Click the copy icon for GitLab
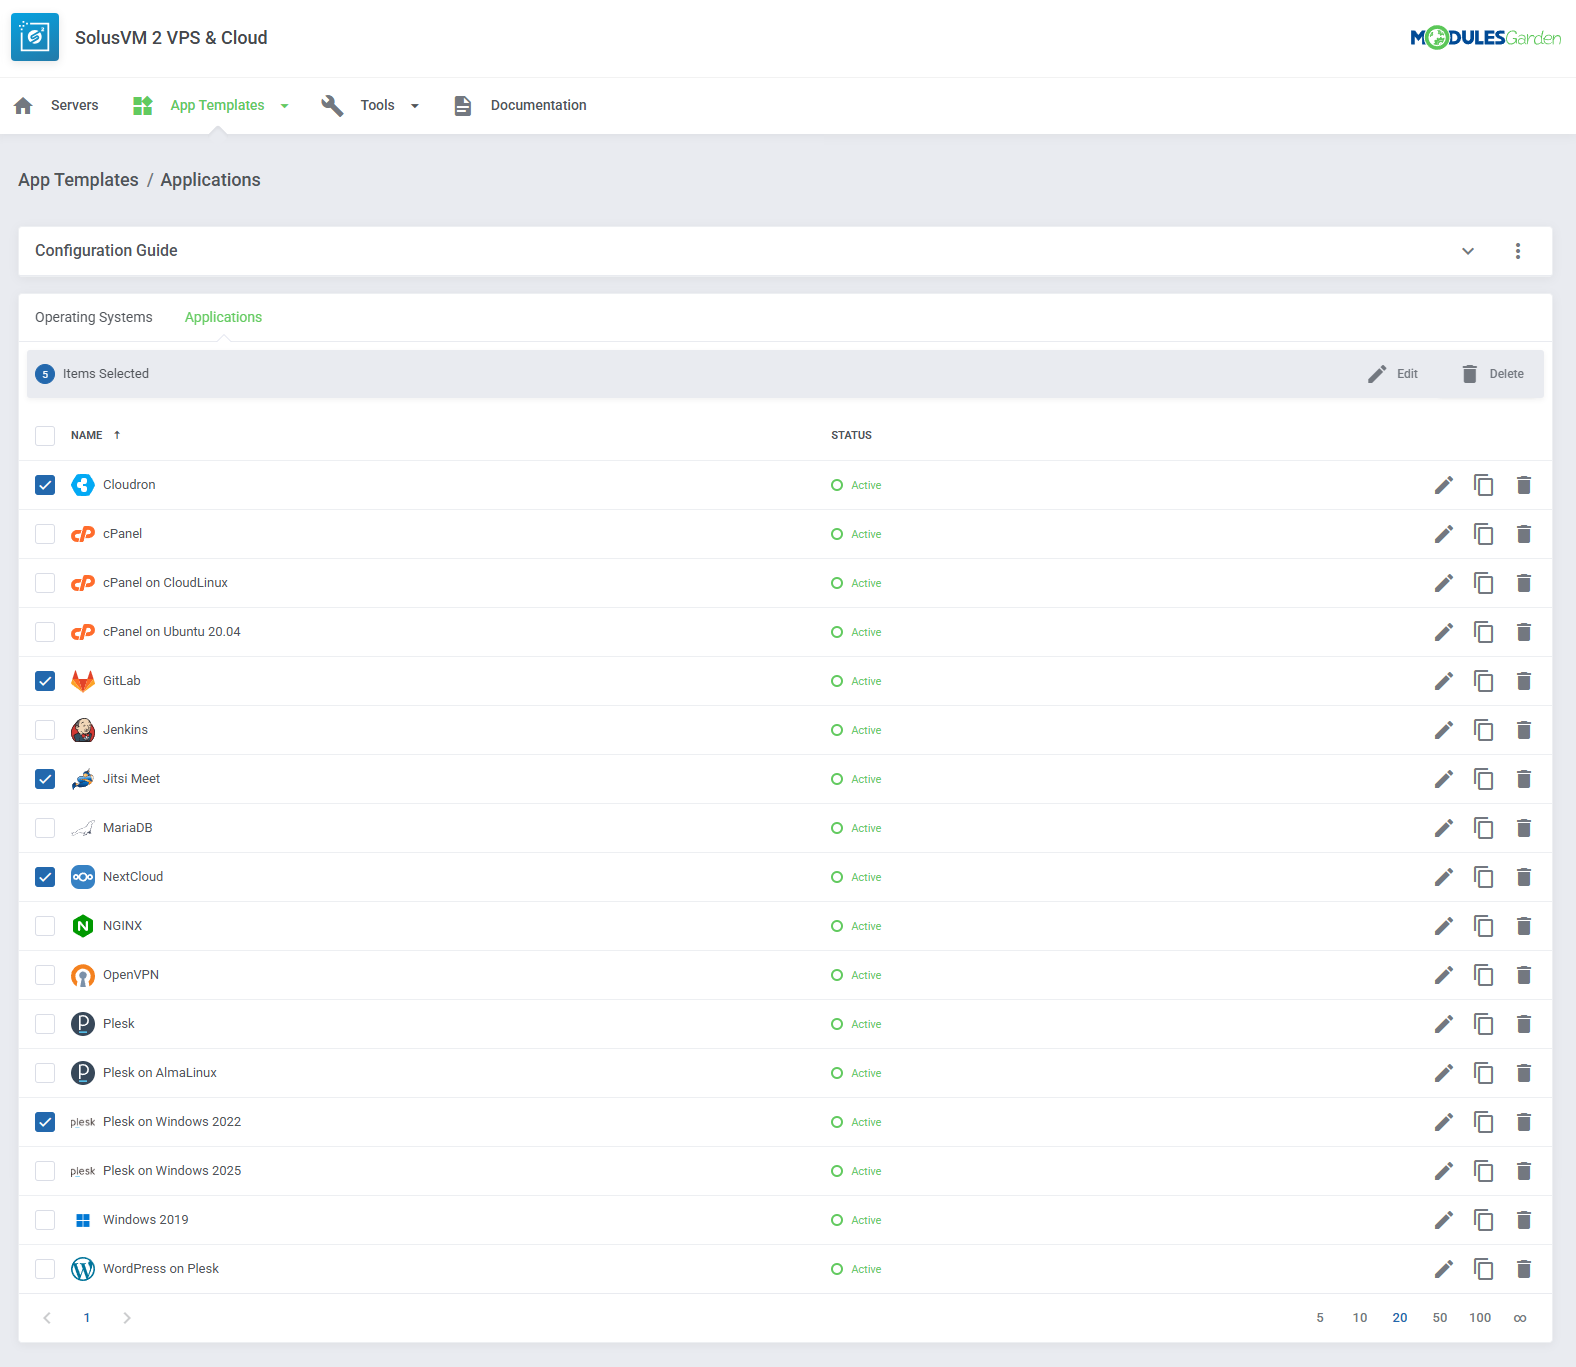Viewport: 1576px width, 1367px height. point(1483,681)
